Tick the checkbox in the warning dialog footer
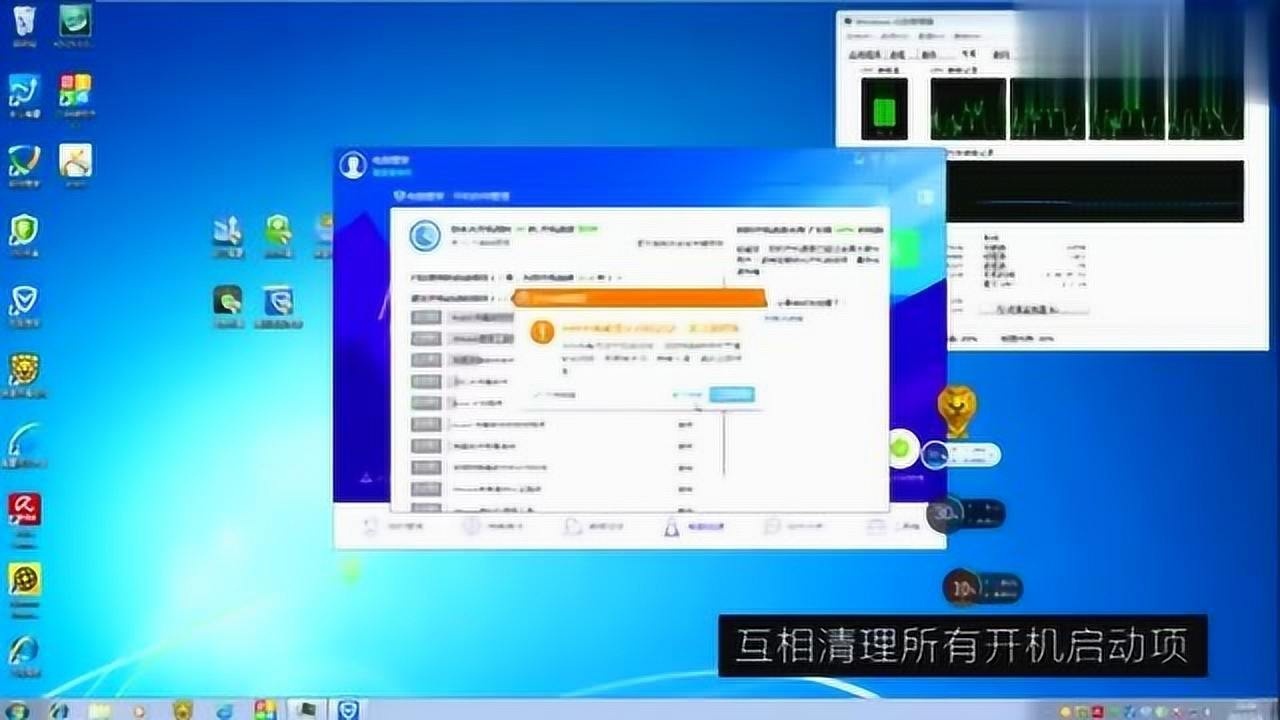Viewport: 1280px width, 720px height. click(x=538, y=395)
